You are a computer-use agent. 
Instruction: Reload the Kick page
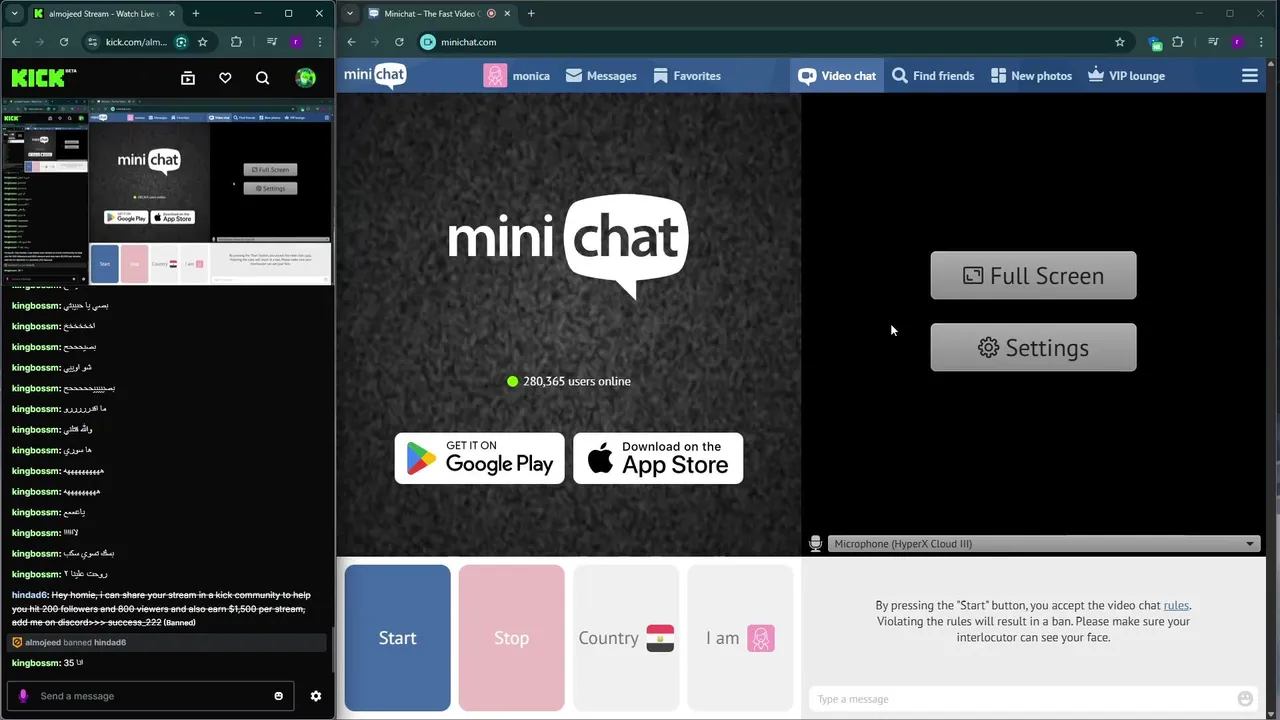click(64, 42)
